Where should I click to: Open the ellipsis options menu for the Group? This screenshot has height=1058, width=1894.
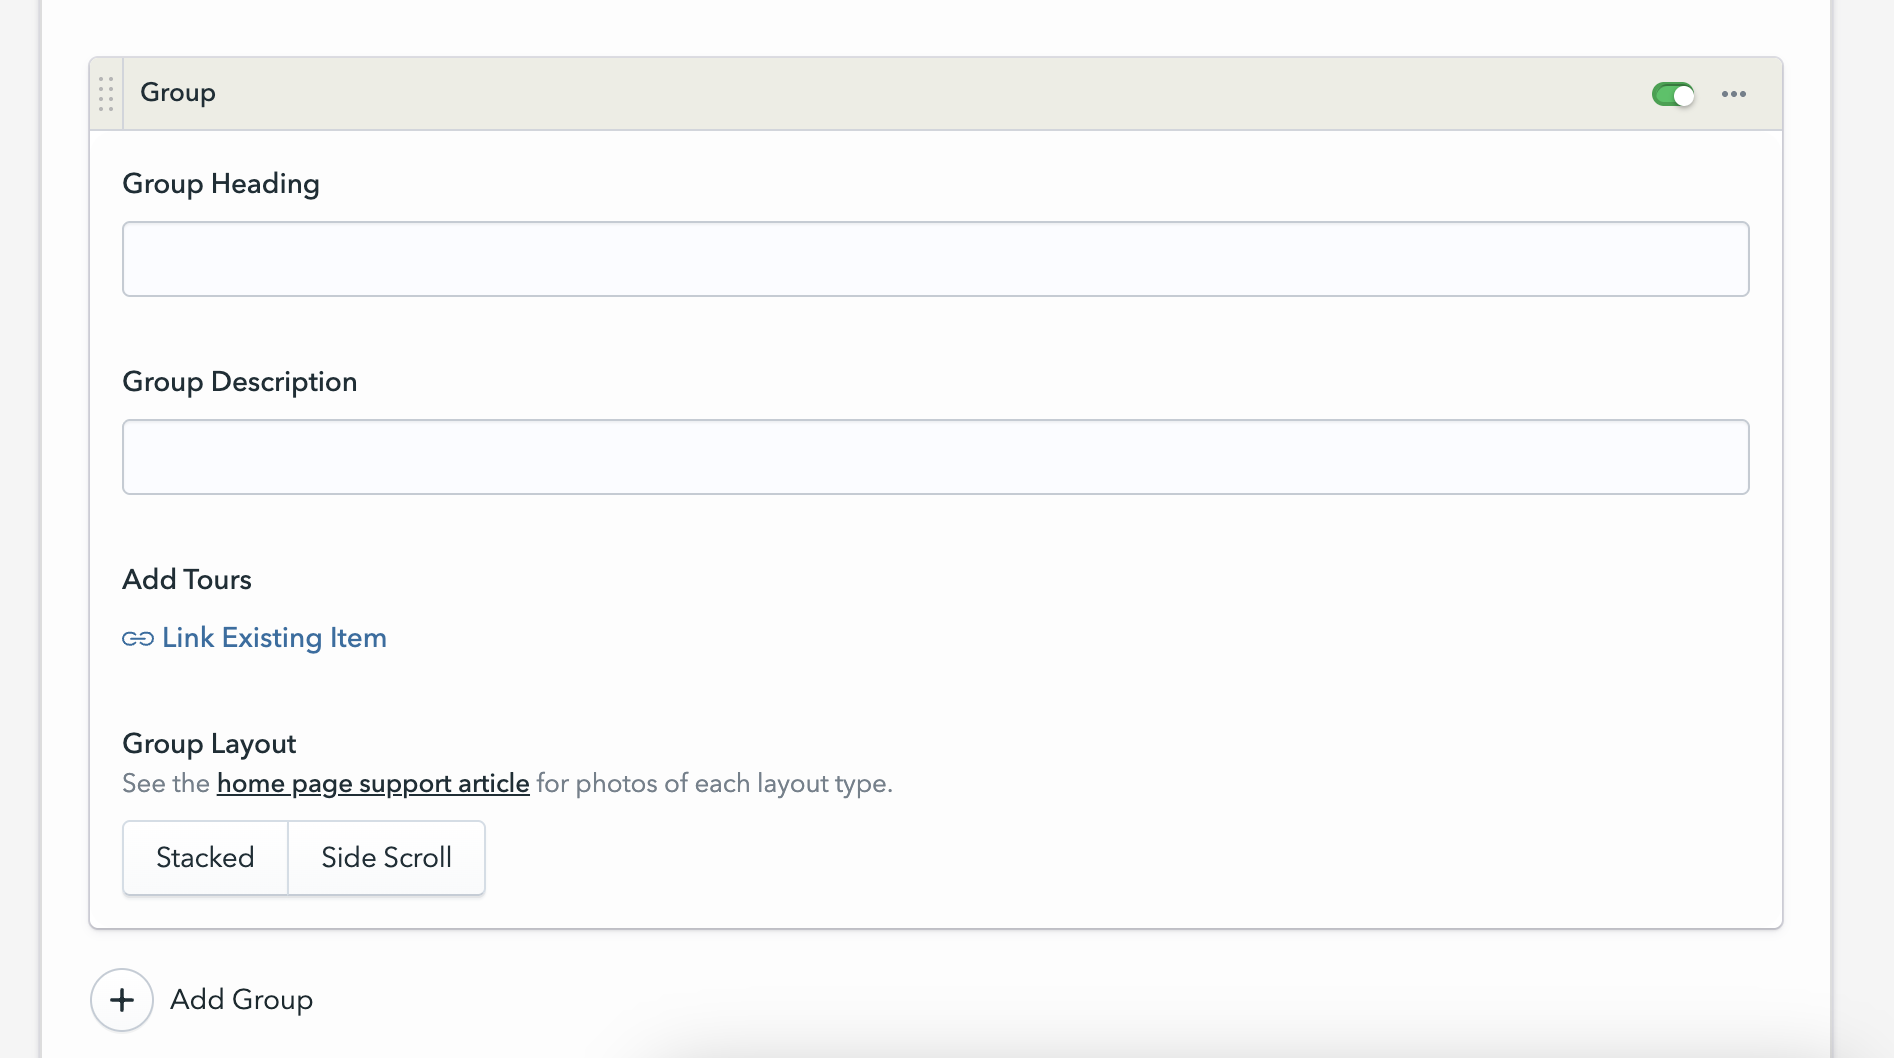pos(1733,93)
